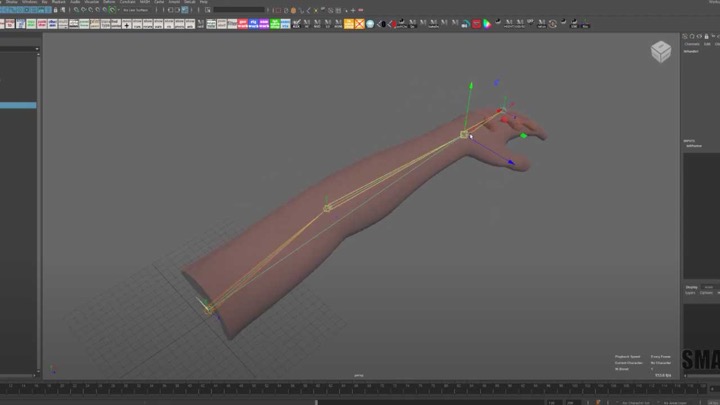Open the No Live Surface dropdown
Viewport: 720px width, 405px height.
136,10
